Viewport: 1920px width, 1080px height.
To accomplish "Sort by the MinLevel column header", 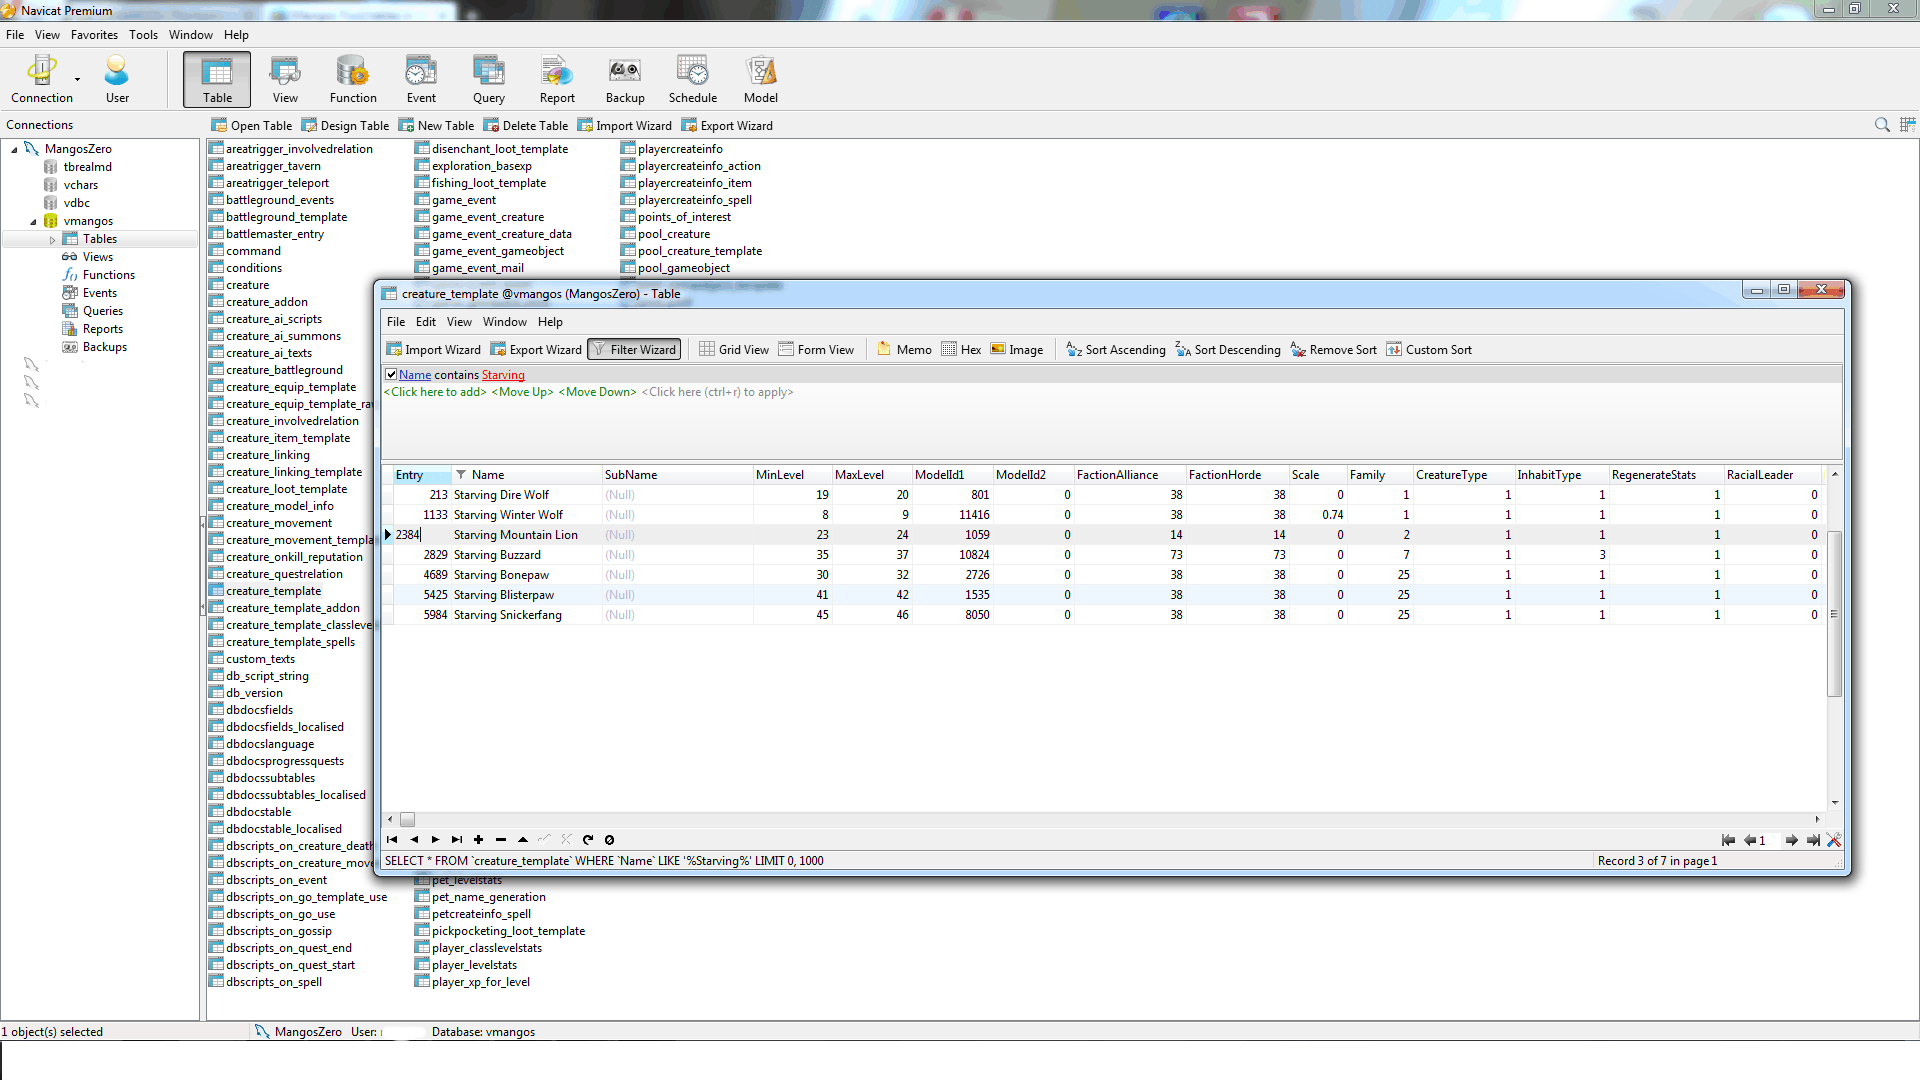I will 792,475.
